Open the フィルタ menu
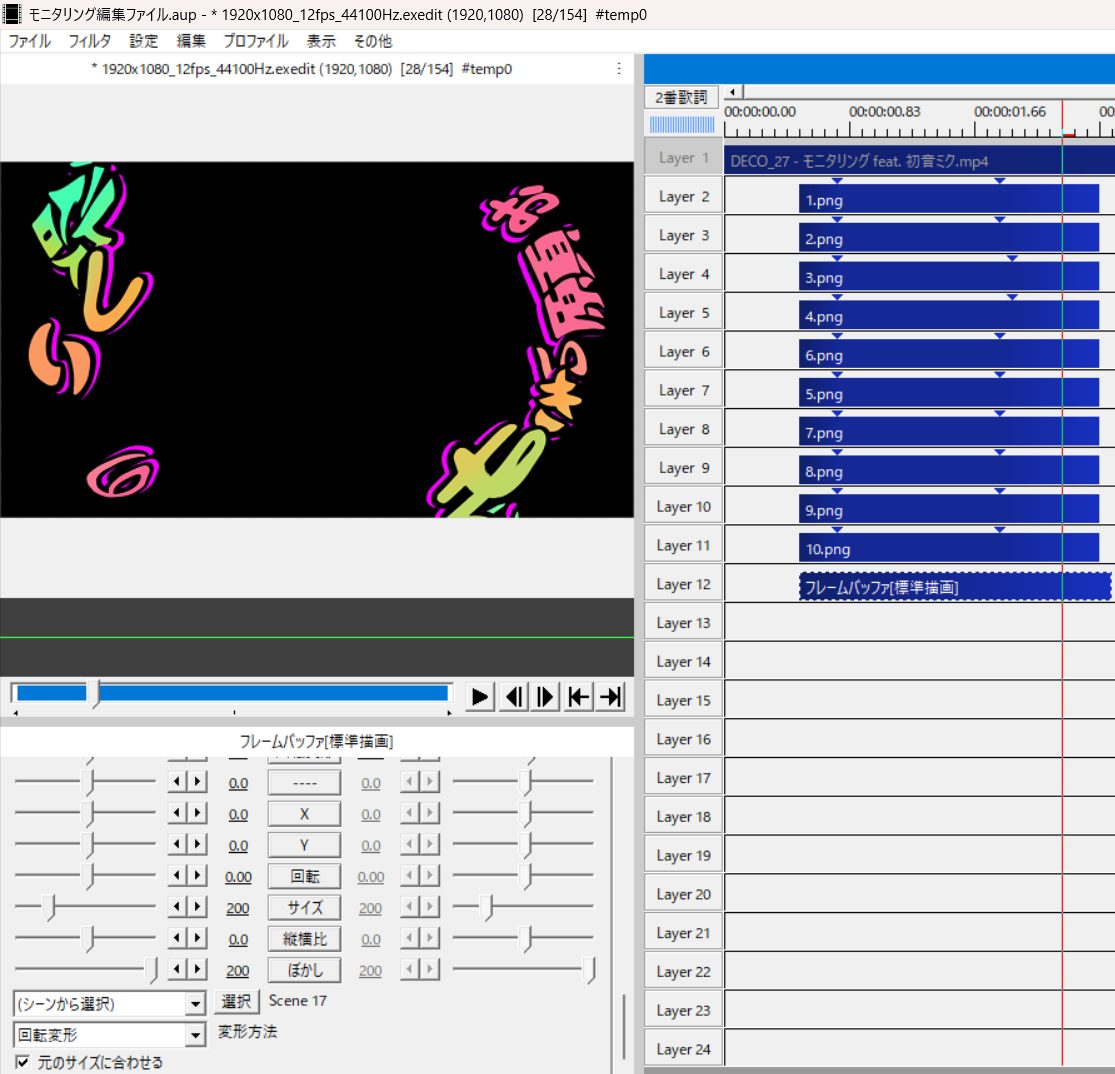This screenshot has height=1074, width=1115. pyautogui.click(x=89, y=41)
